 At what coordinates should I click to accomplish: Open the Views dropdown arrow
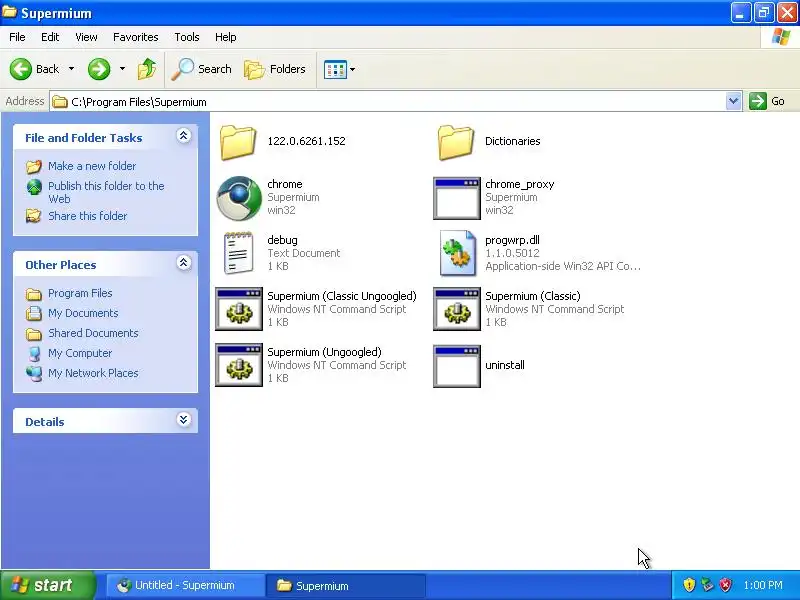pyautogui.click(x=352, y=69)
